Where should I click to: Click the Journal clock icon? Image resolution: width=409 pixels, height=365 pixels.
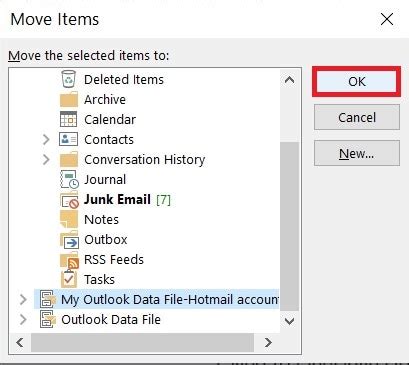coord(69,180)
